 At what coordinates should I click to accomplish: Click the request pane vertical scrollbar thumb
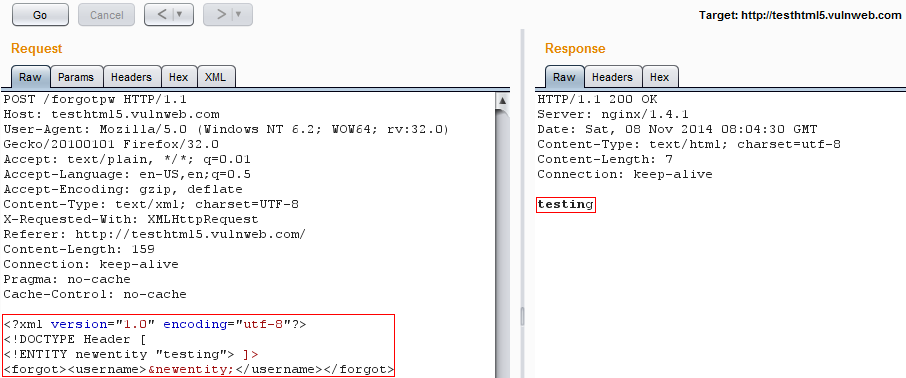tap(503, 243)
